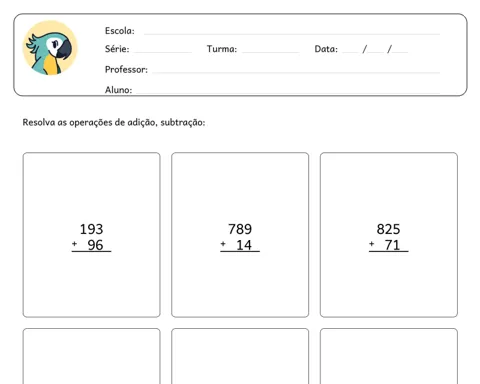Image resolution: width=480 pixels, height=384 pixels.
Task: Click the Aluno name line
Action: [x=288, y=92]
